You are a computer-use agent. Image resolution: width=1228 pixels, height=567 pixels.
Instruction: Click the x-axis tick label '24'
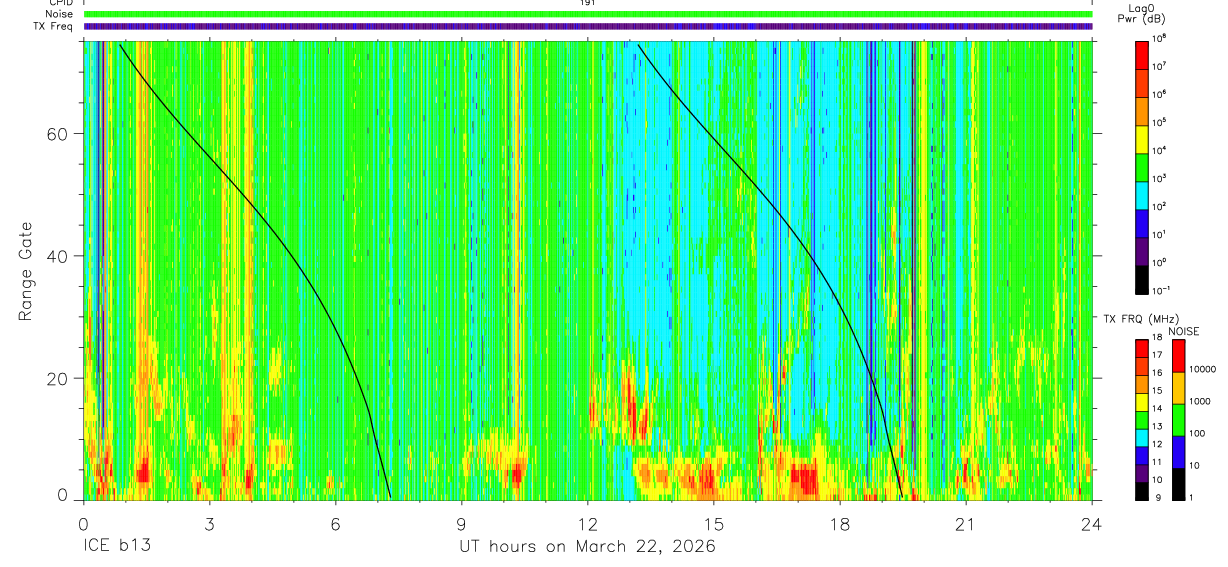[x=1091, y=524]
